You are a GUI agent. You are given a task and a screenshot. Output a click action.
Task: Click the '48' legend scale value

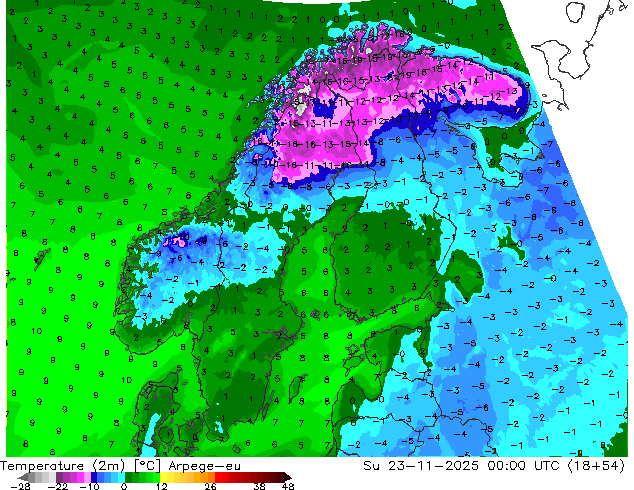[288, 486]
